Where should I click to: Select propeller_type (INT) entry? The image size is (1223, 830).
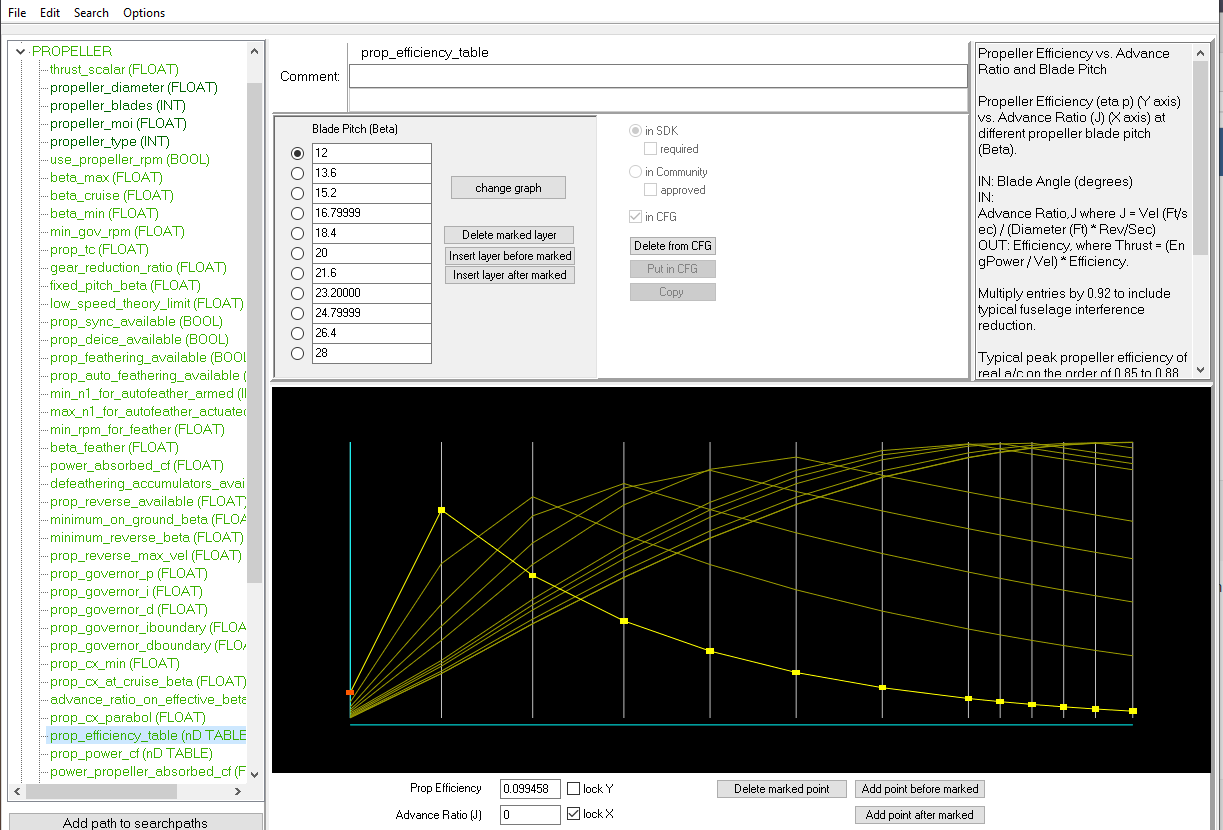pyautogui.click(x=110, y=141)
